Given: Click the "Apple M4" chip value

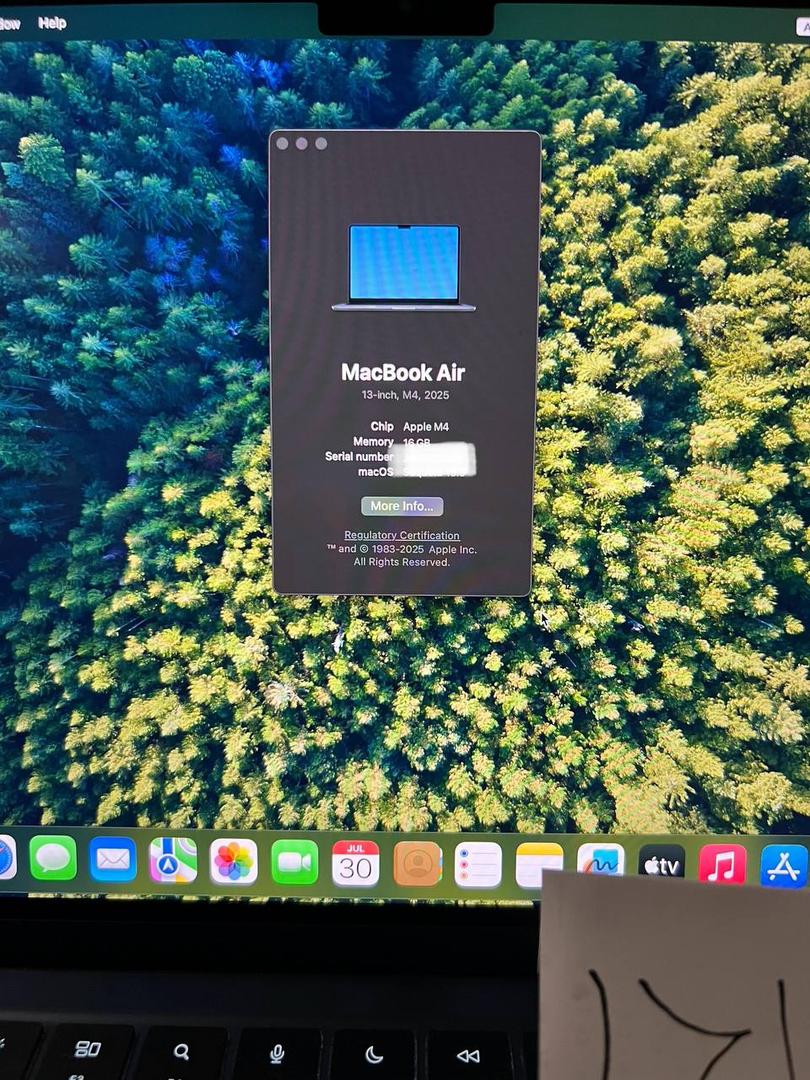Looking at the screenshot, I should click(426, 427).
